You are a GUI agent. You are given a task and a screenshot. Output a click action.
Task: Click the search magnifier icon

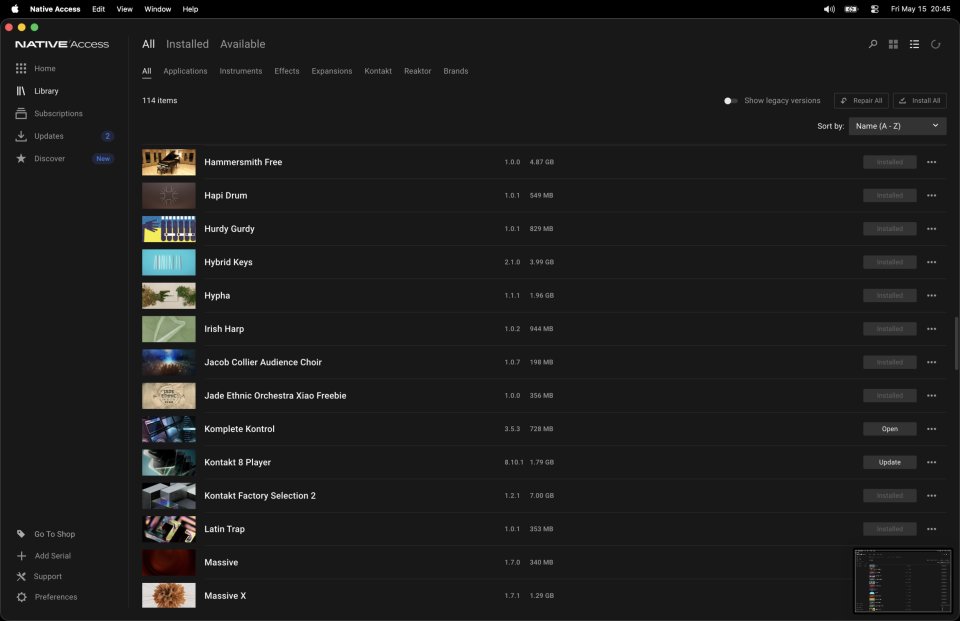coord(872,44)
